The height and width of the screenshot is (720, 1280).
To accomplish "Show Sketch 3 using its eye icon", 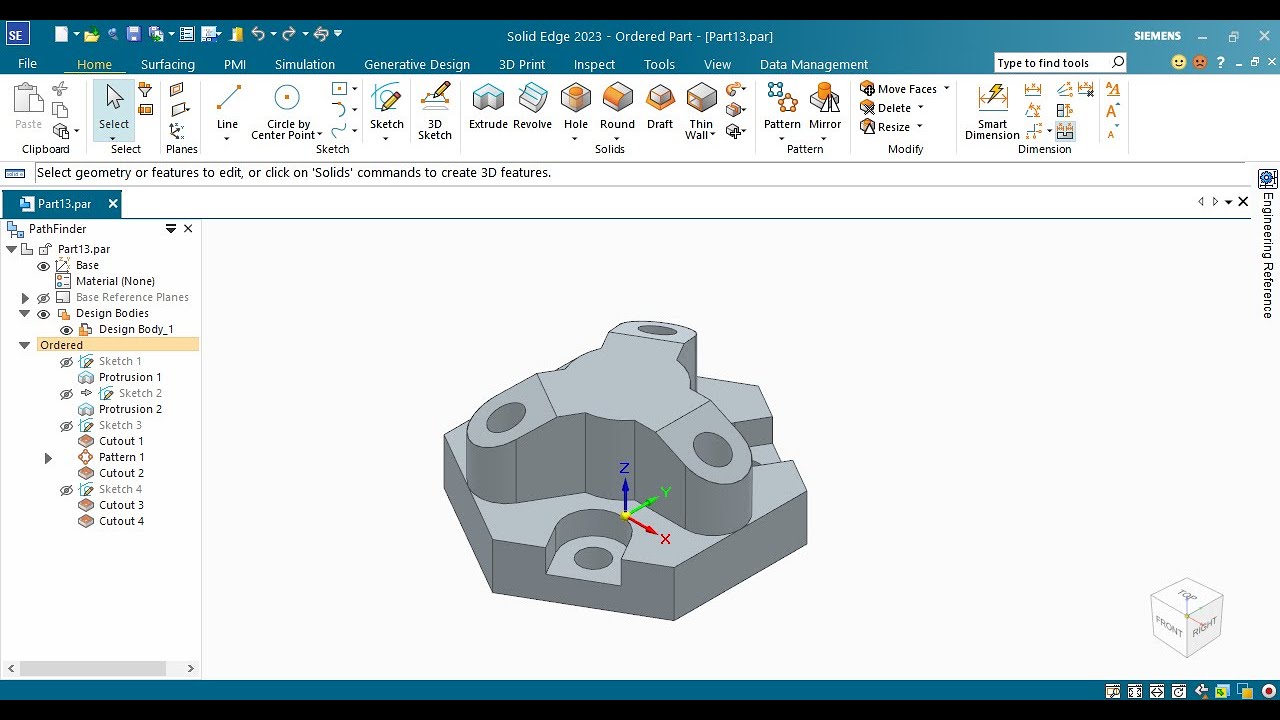I will pyautogui.click(x=66, y=426).
